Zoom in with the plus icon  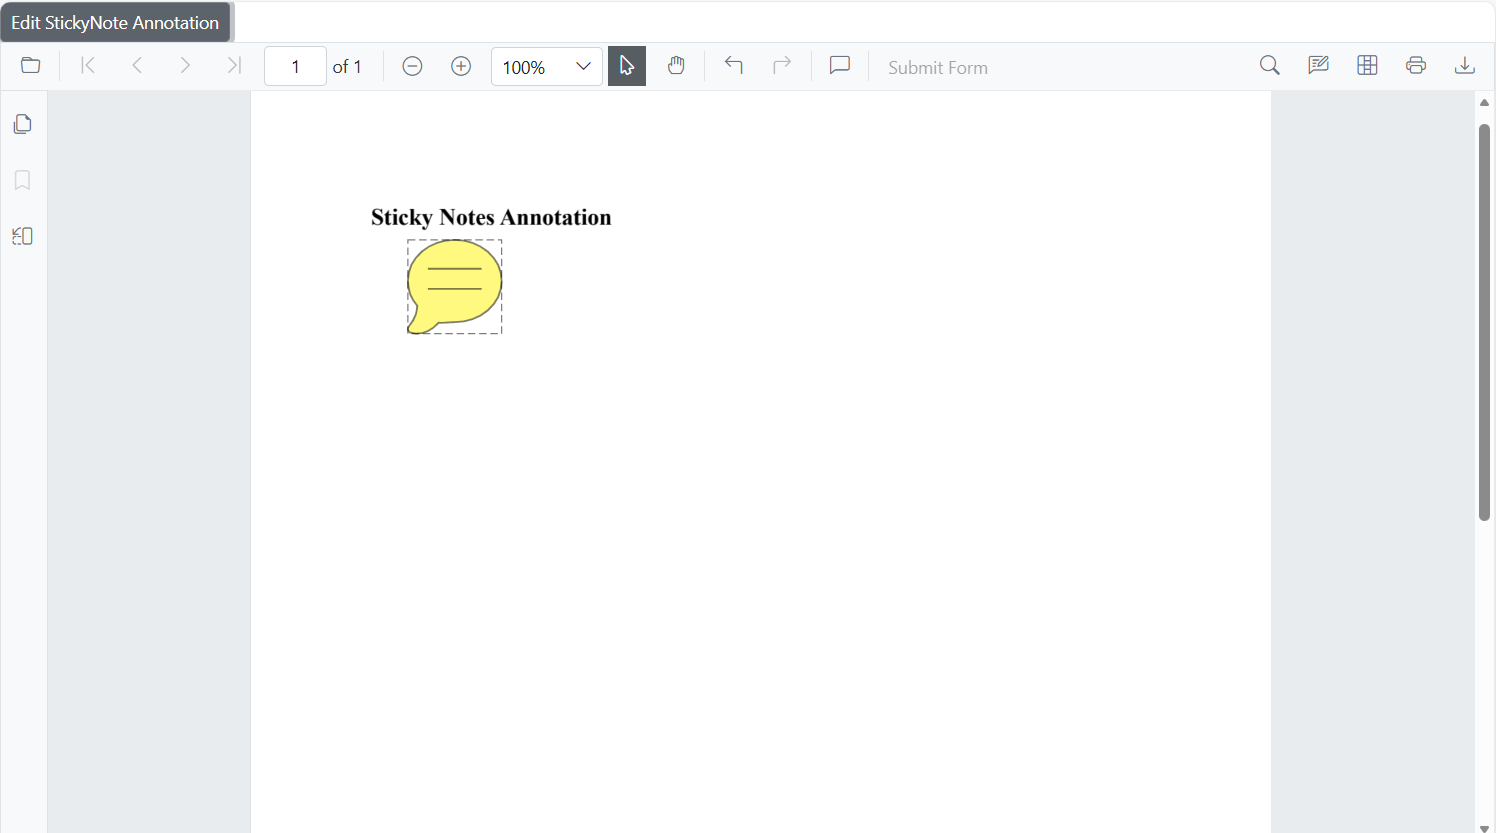[x=461, y=66]
